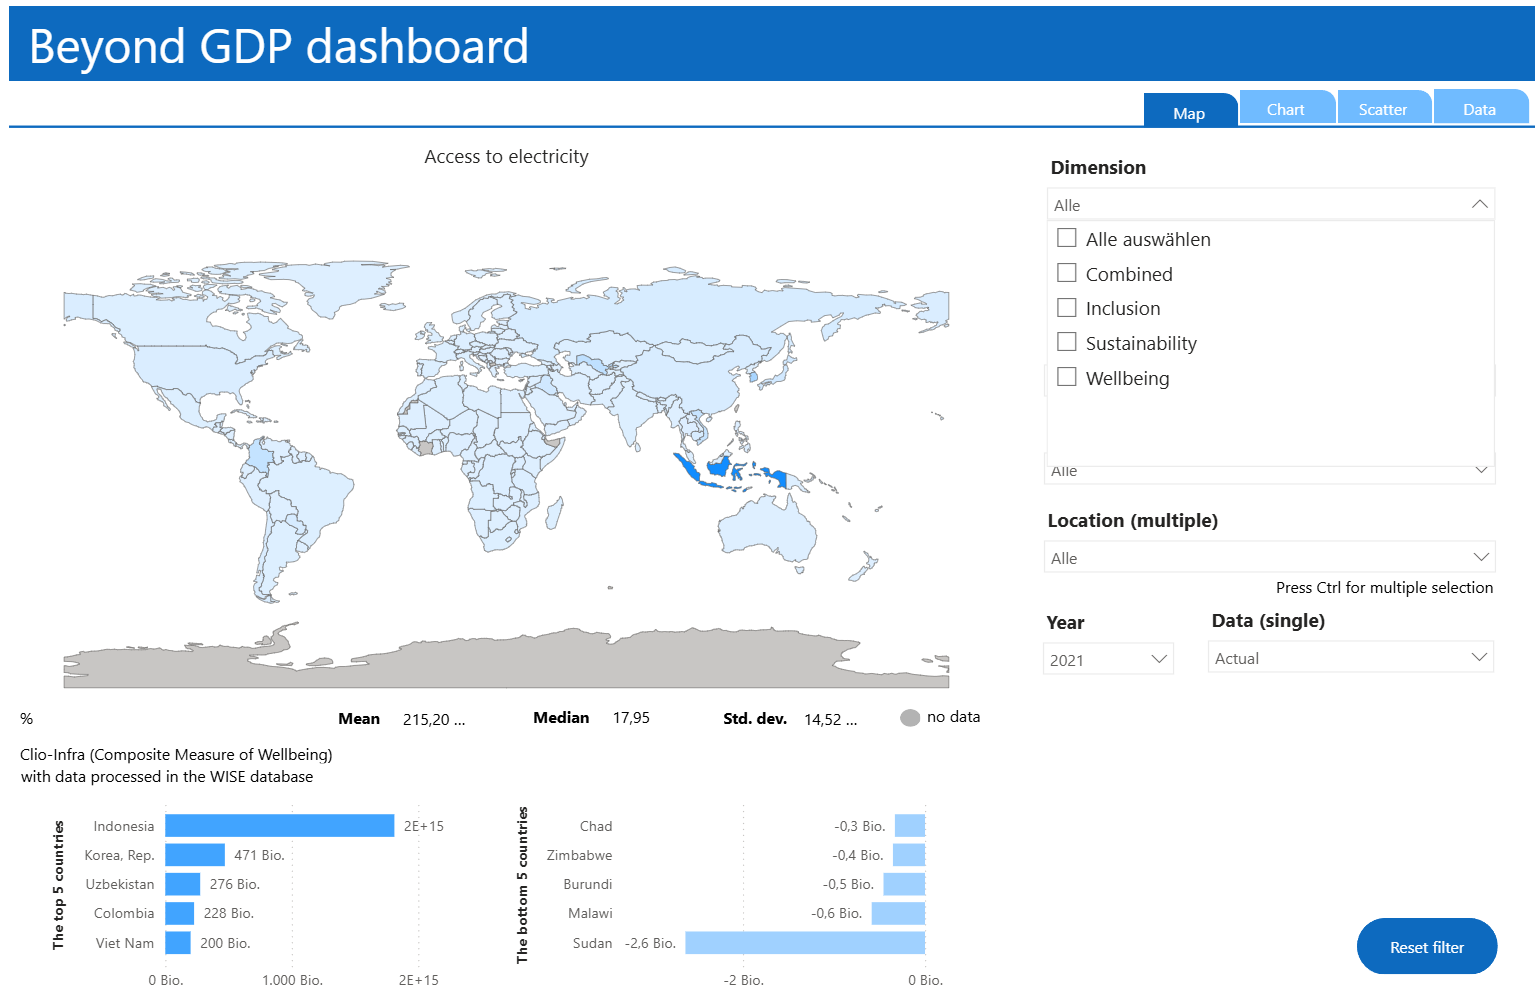Switch to the Chart tab
The image size is (1537, 1000).
click(1286, 108)
